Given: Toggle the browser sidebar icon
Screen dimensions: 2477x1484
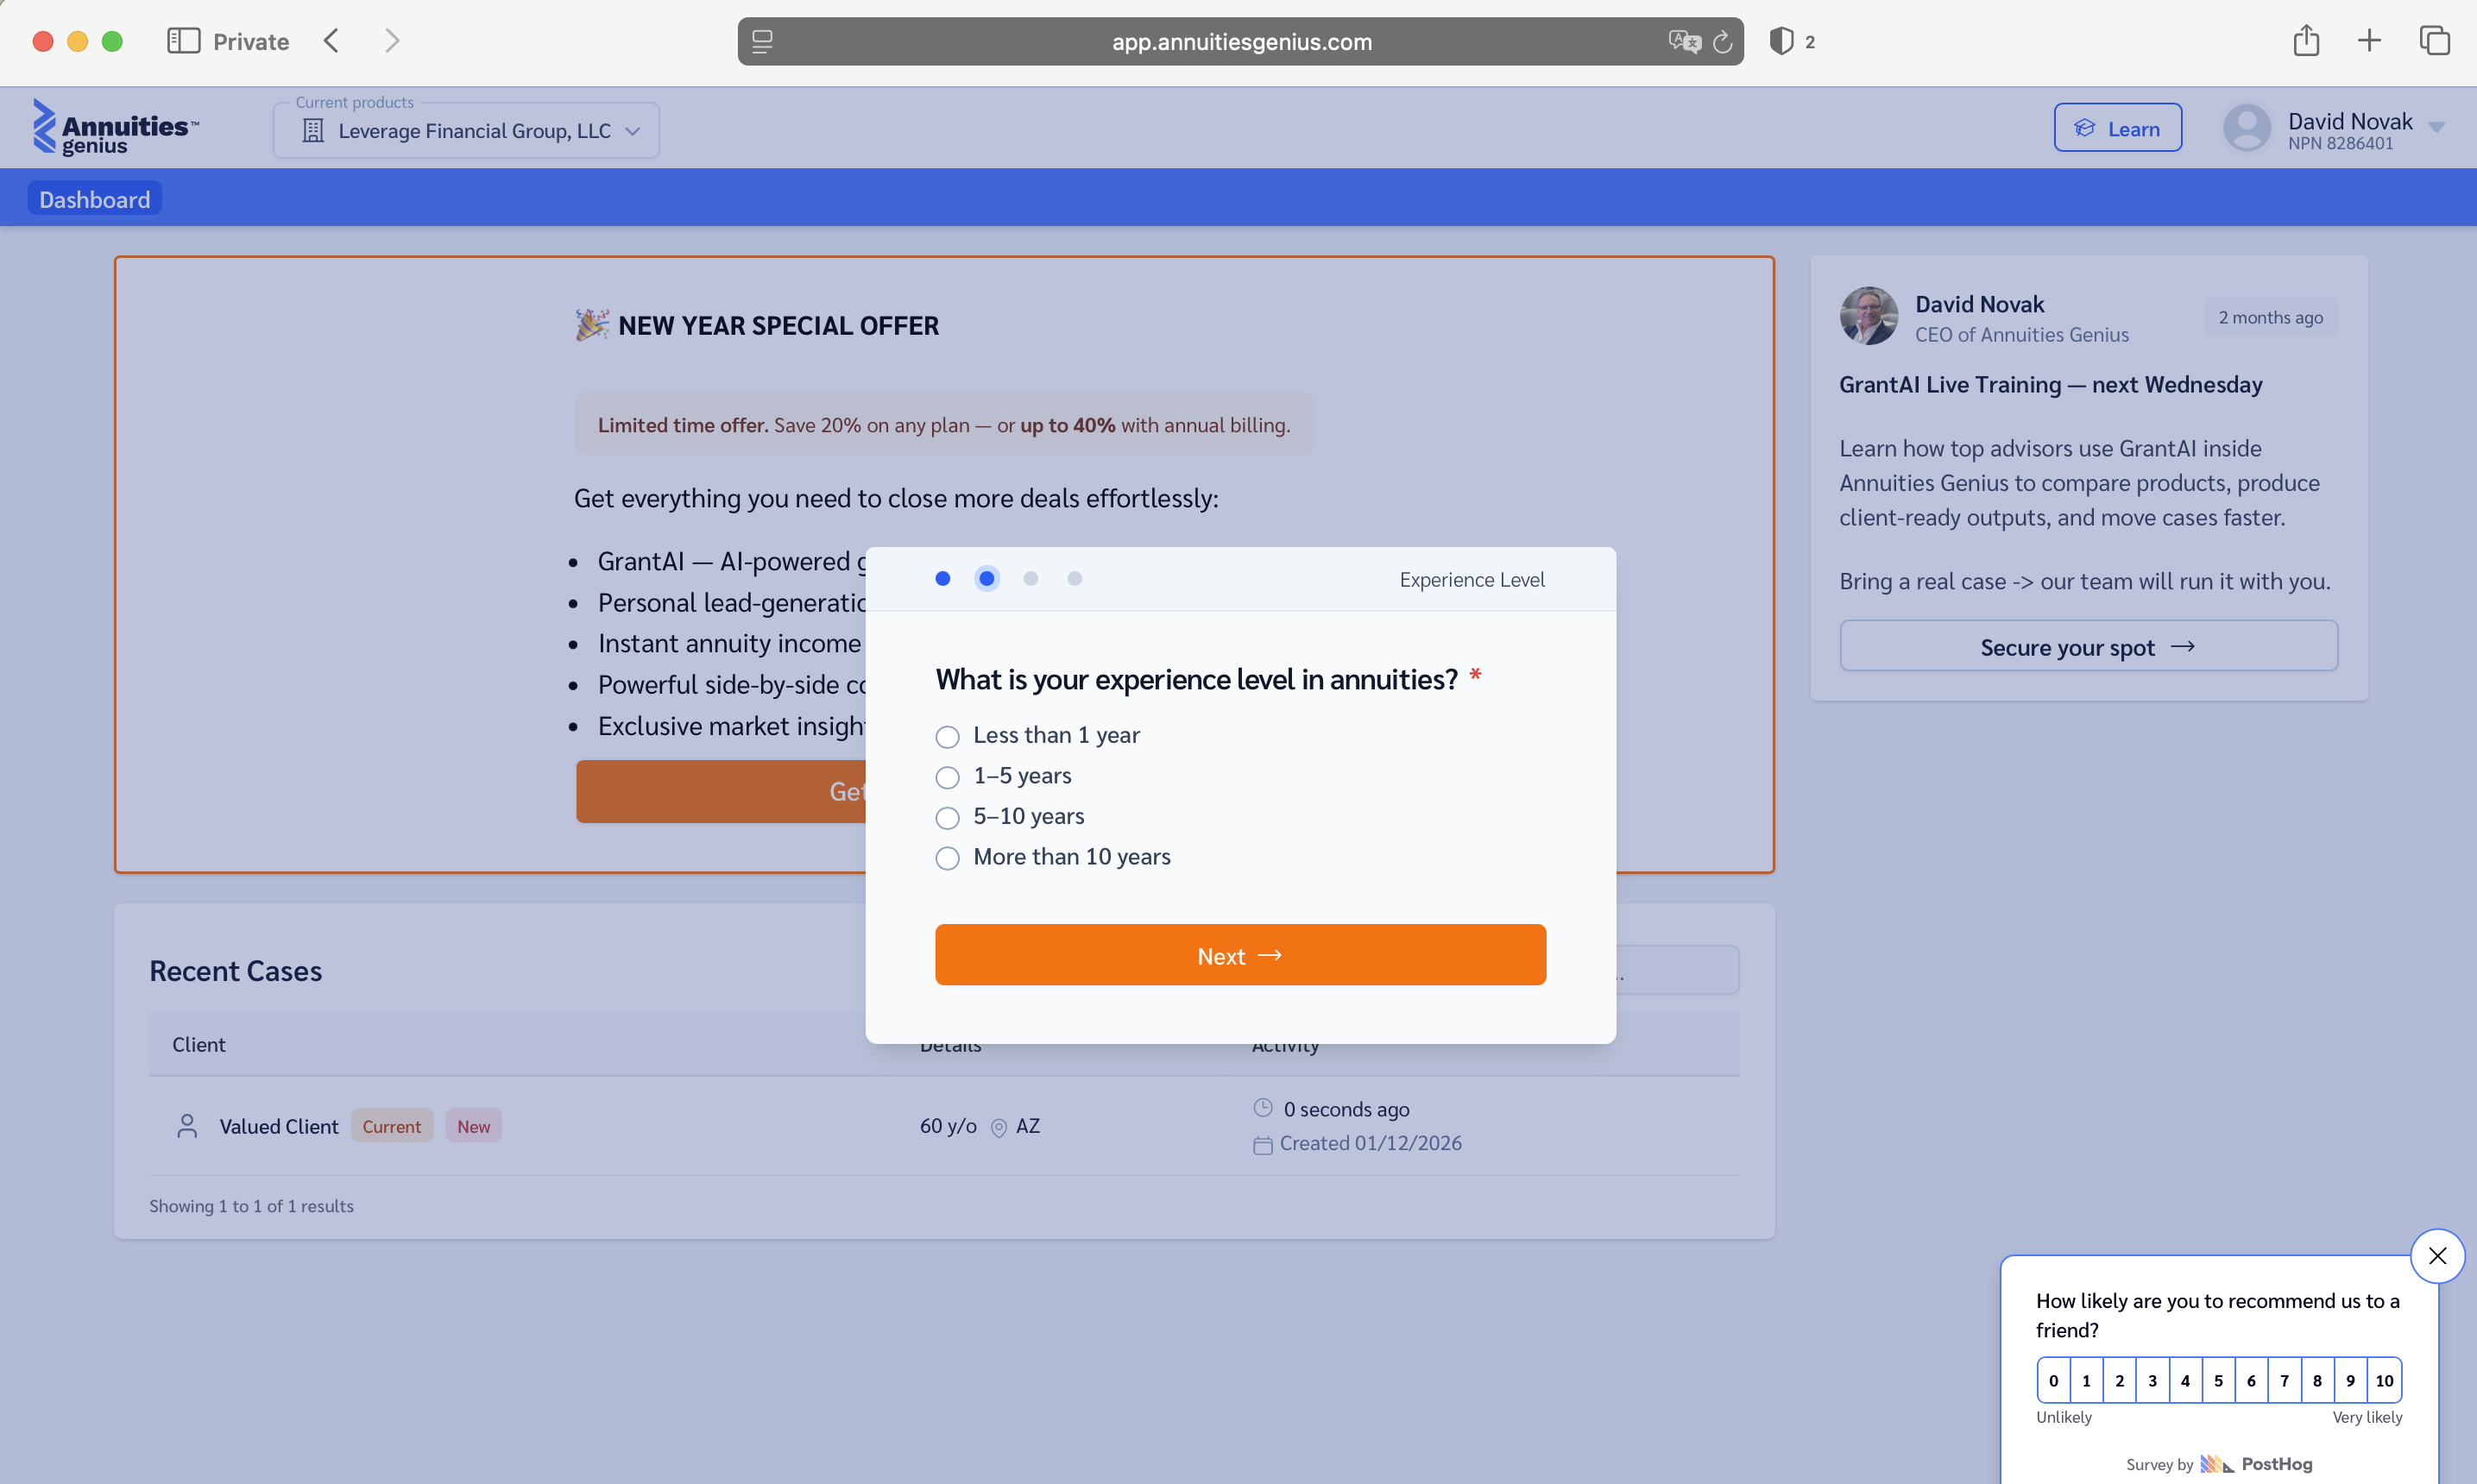Looking at the screenshot, I should click(x=183, y=41).
